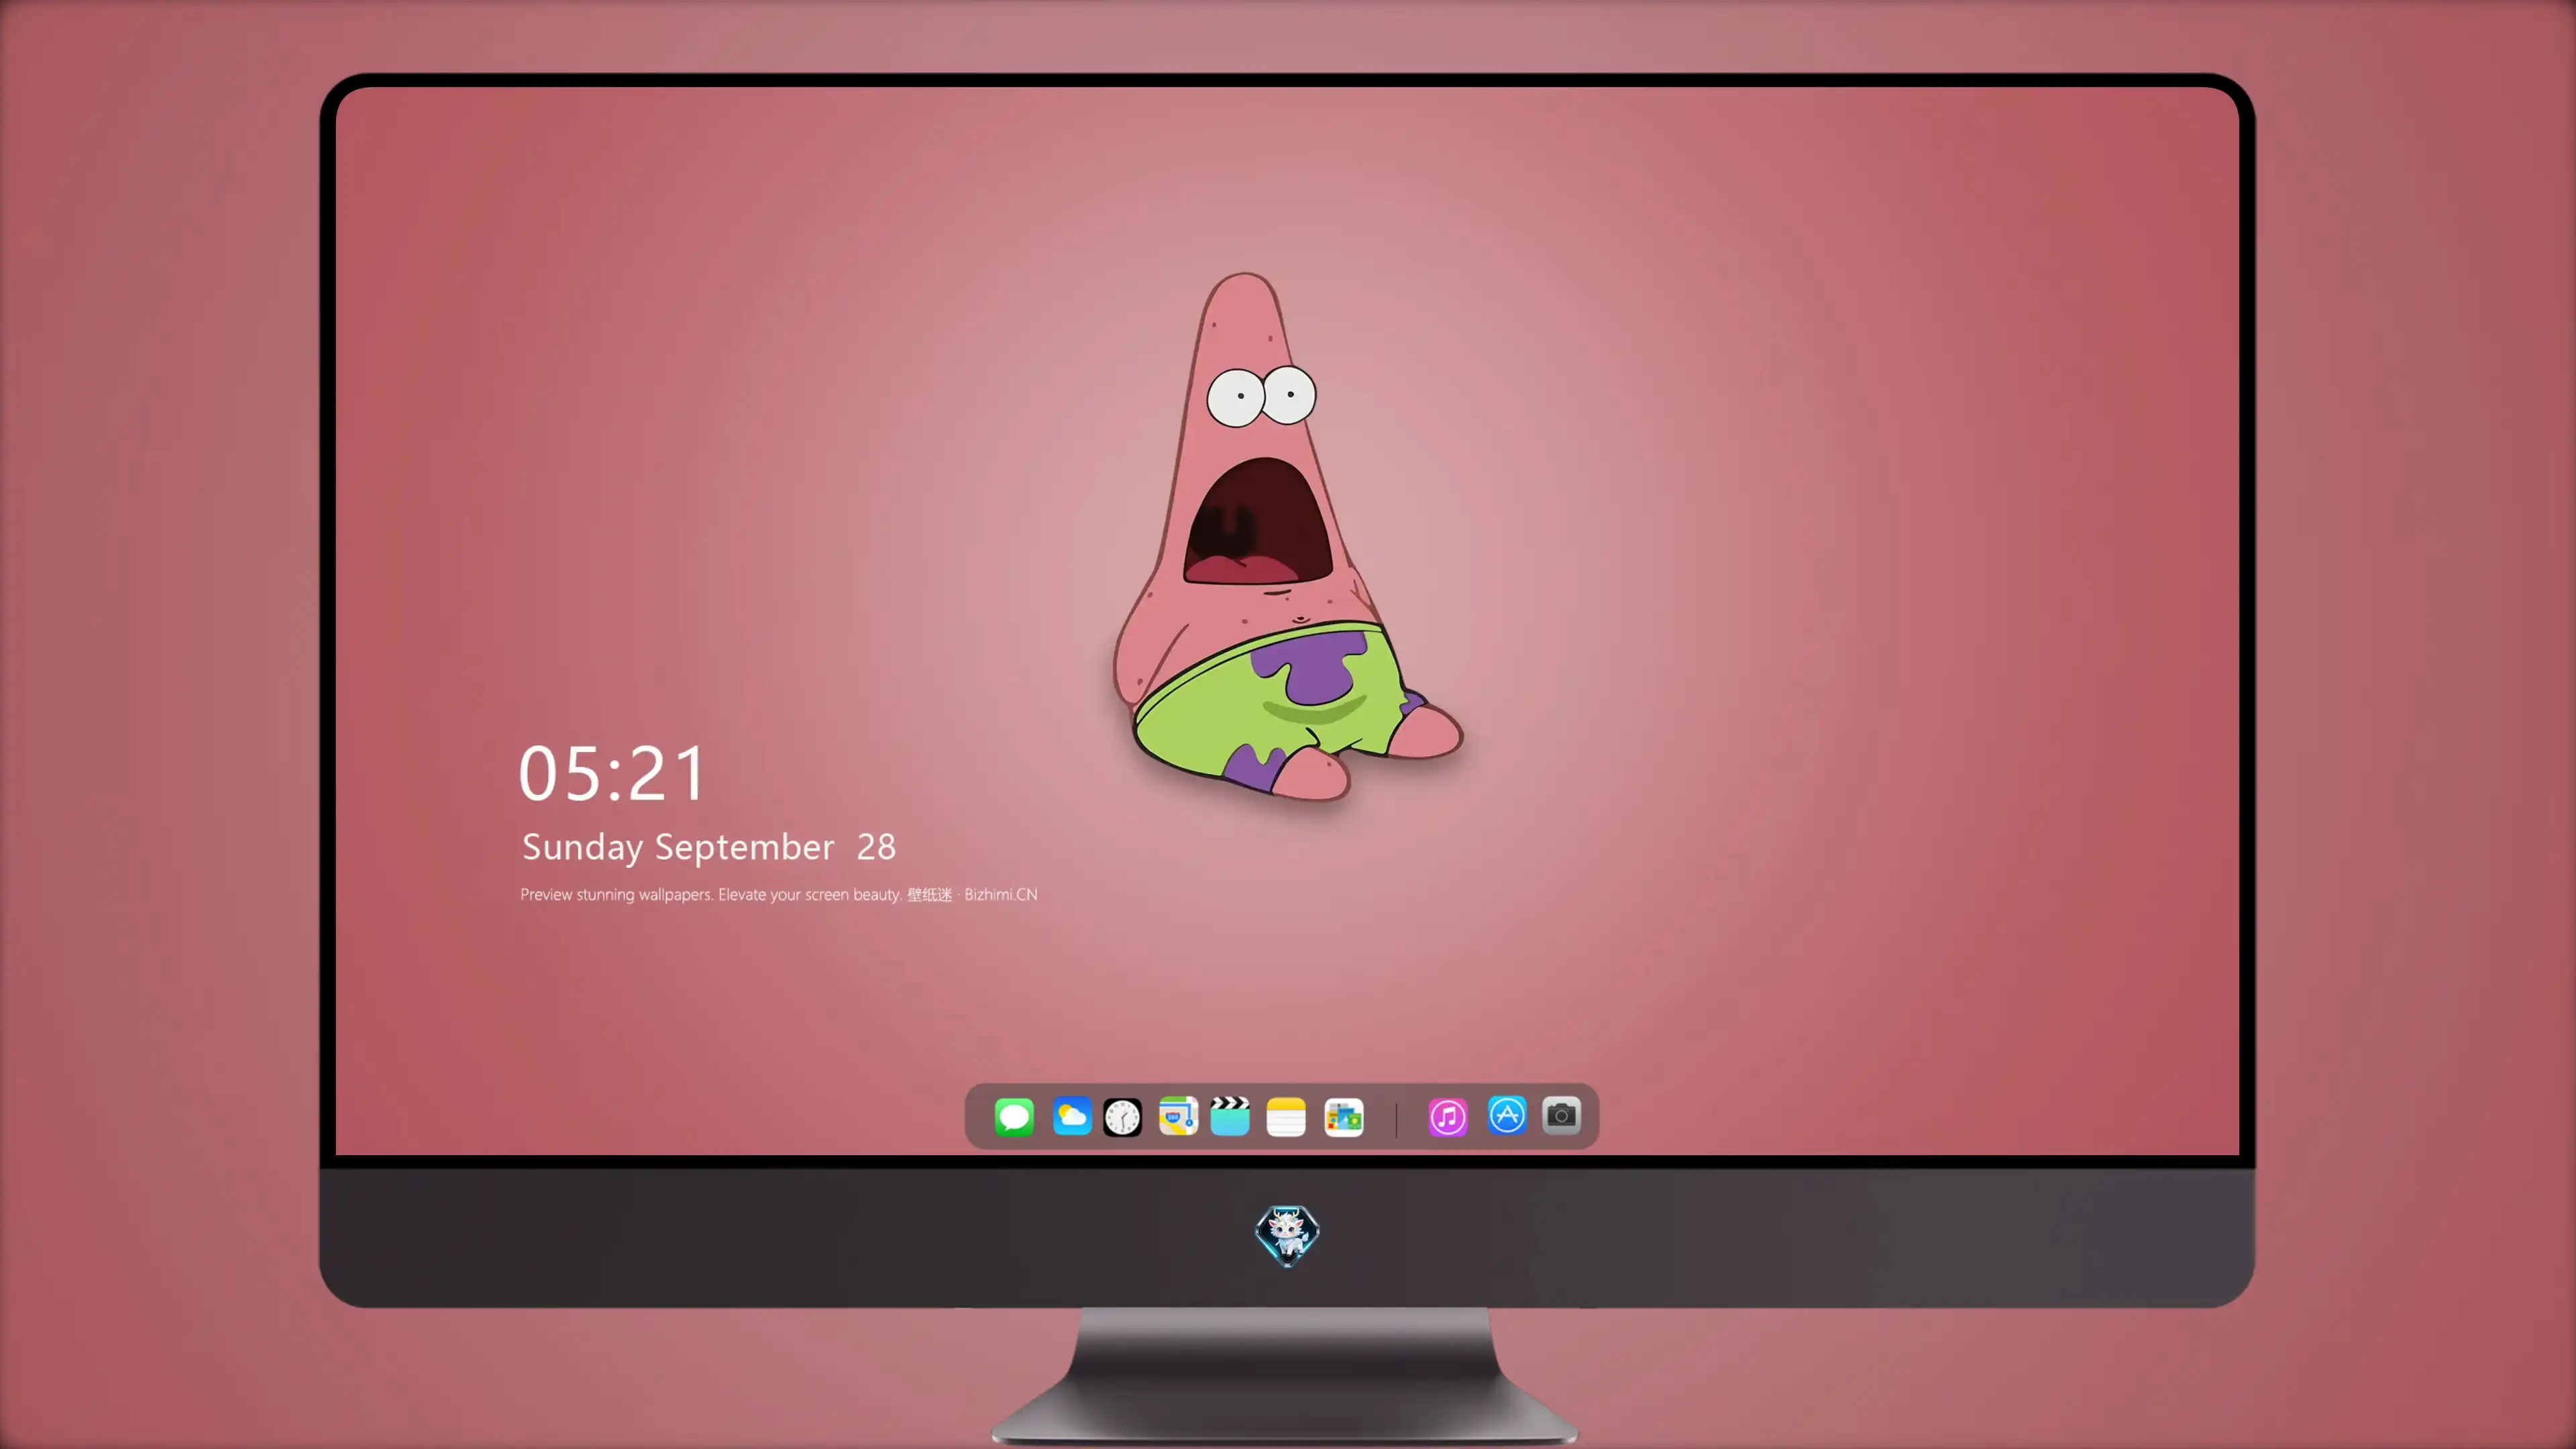Click the date "Sunday September 28"

tap(709, 847)
